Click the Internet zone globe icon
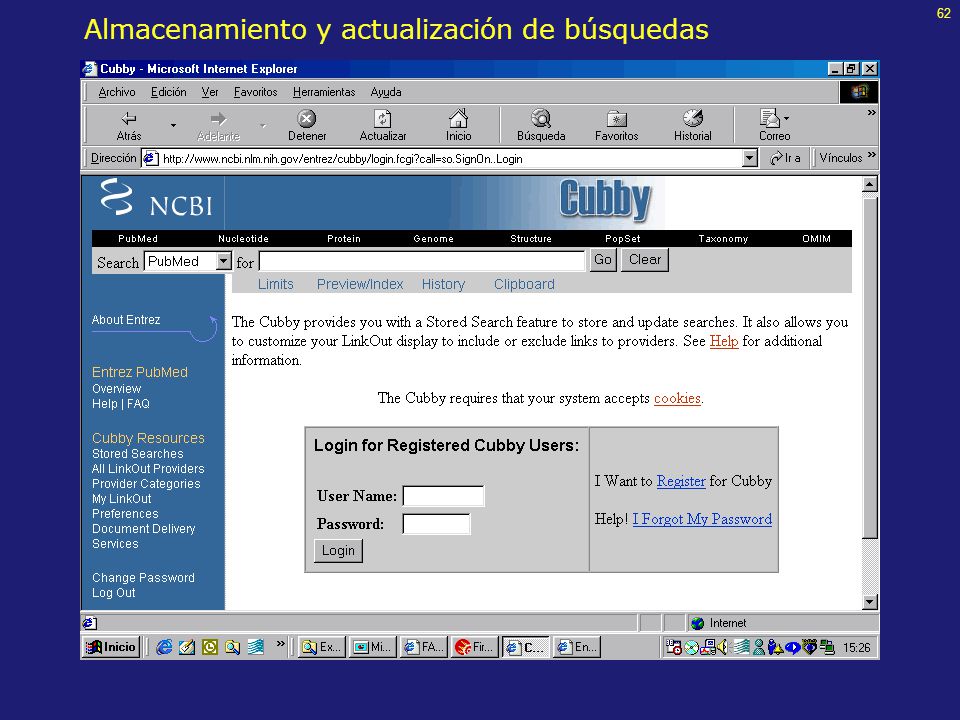 tap(697, 623)
